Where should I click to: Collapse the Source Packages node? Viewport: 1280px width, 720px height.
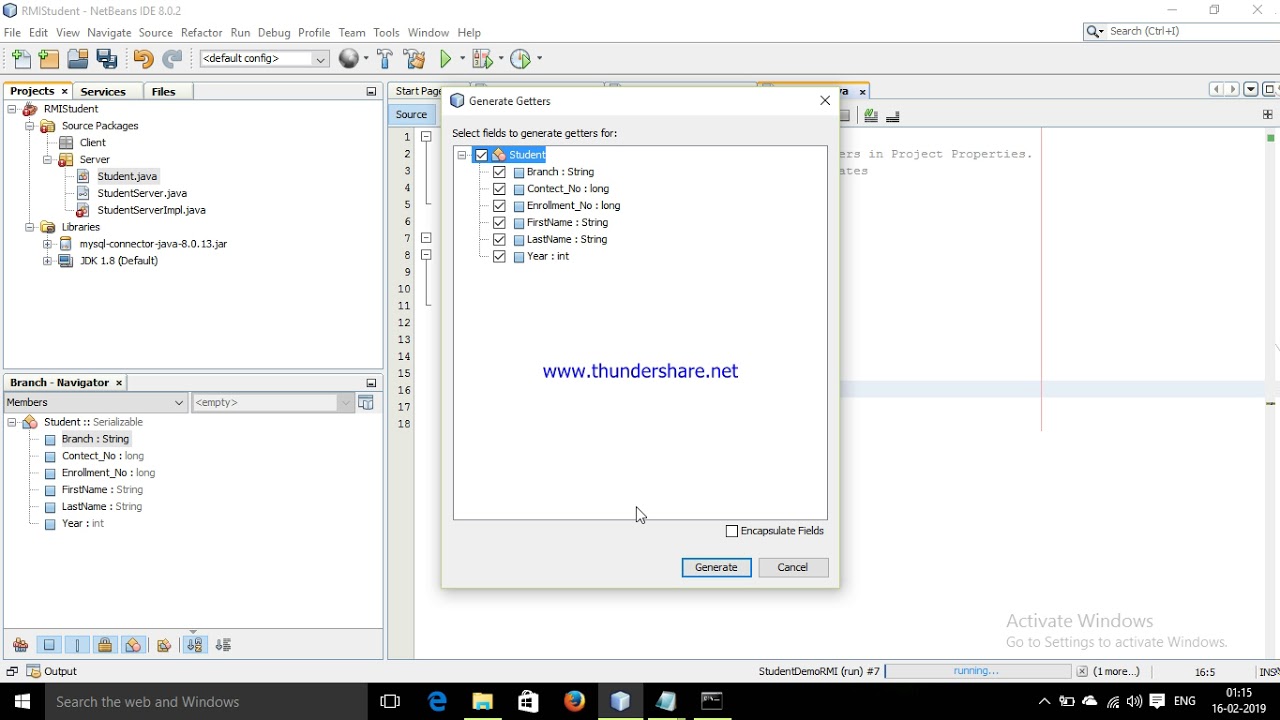[30, 126]
